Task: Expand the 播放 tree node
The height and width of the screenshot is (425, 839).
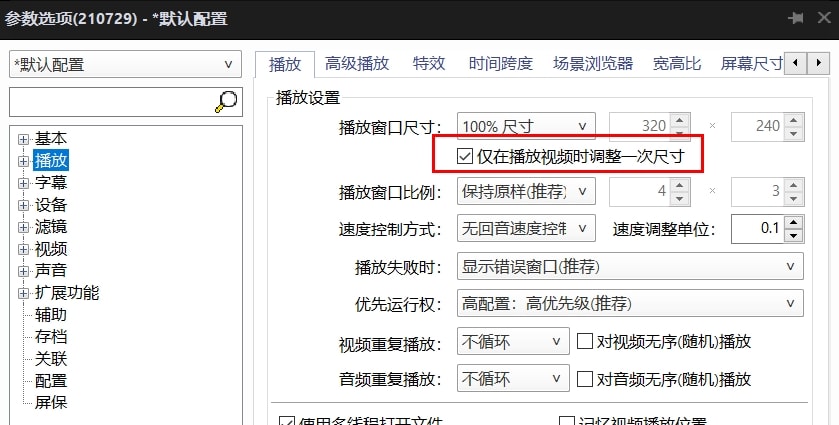Action: [x=23, y=161]
